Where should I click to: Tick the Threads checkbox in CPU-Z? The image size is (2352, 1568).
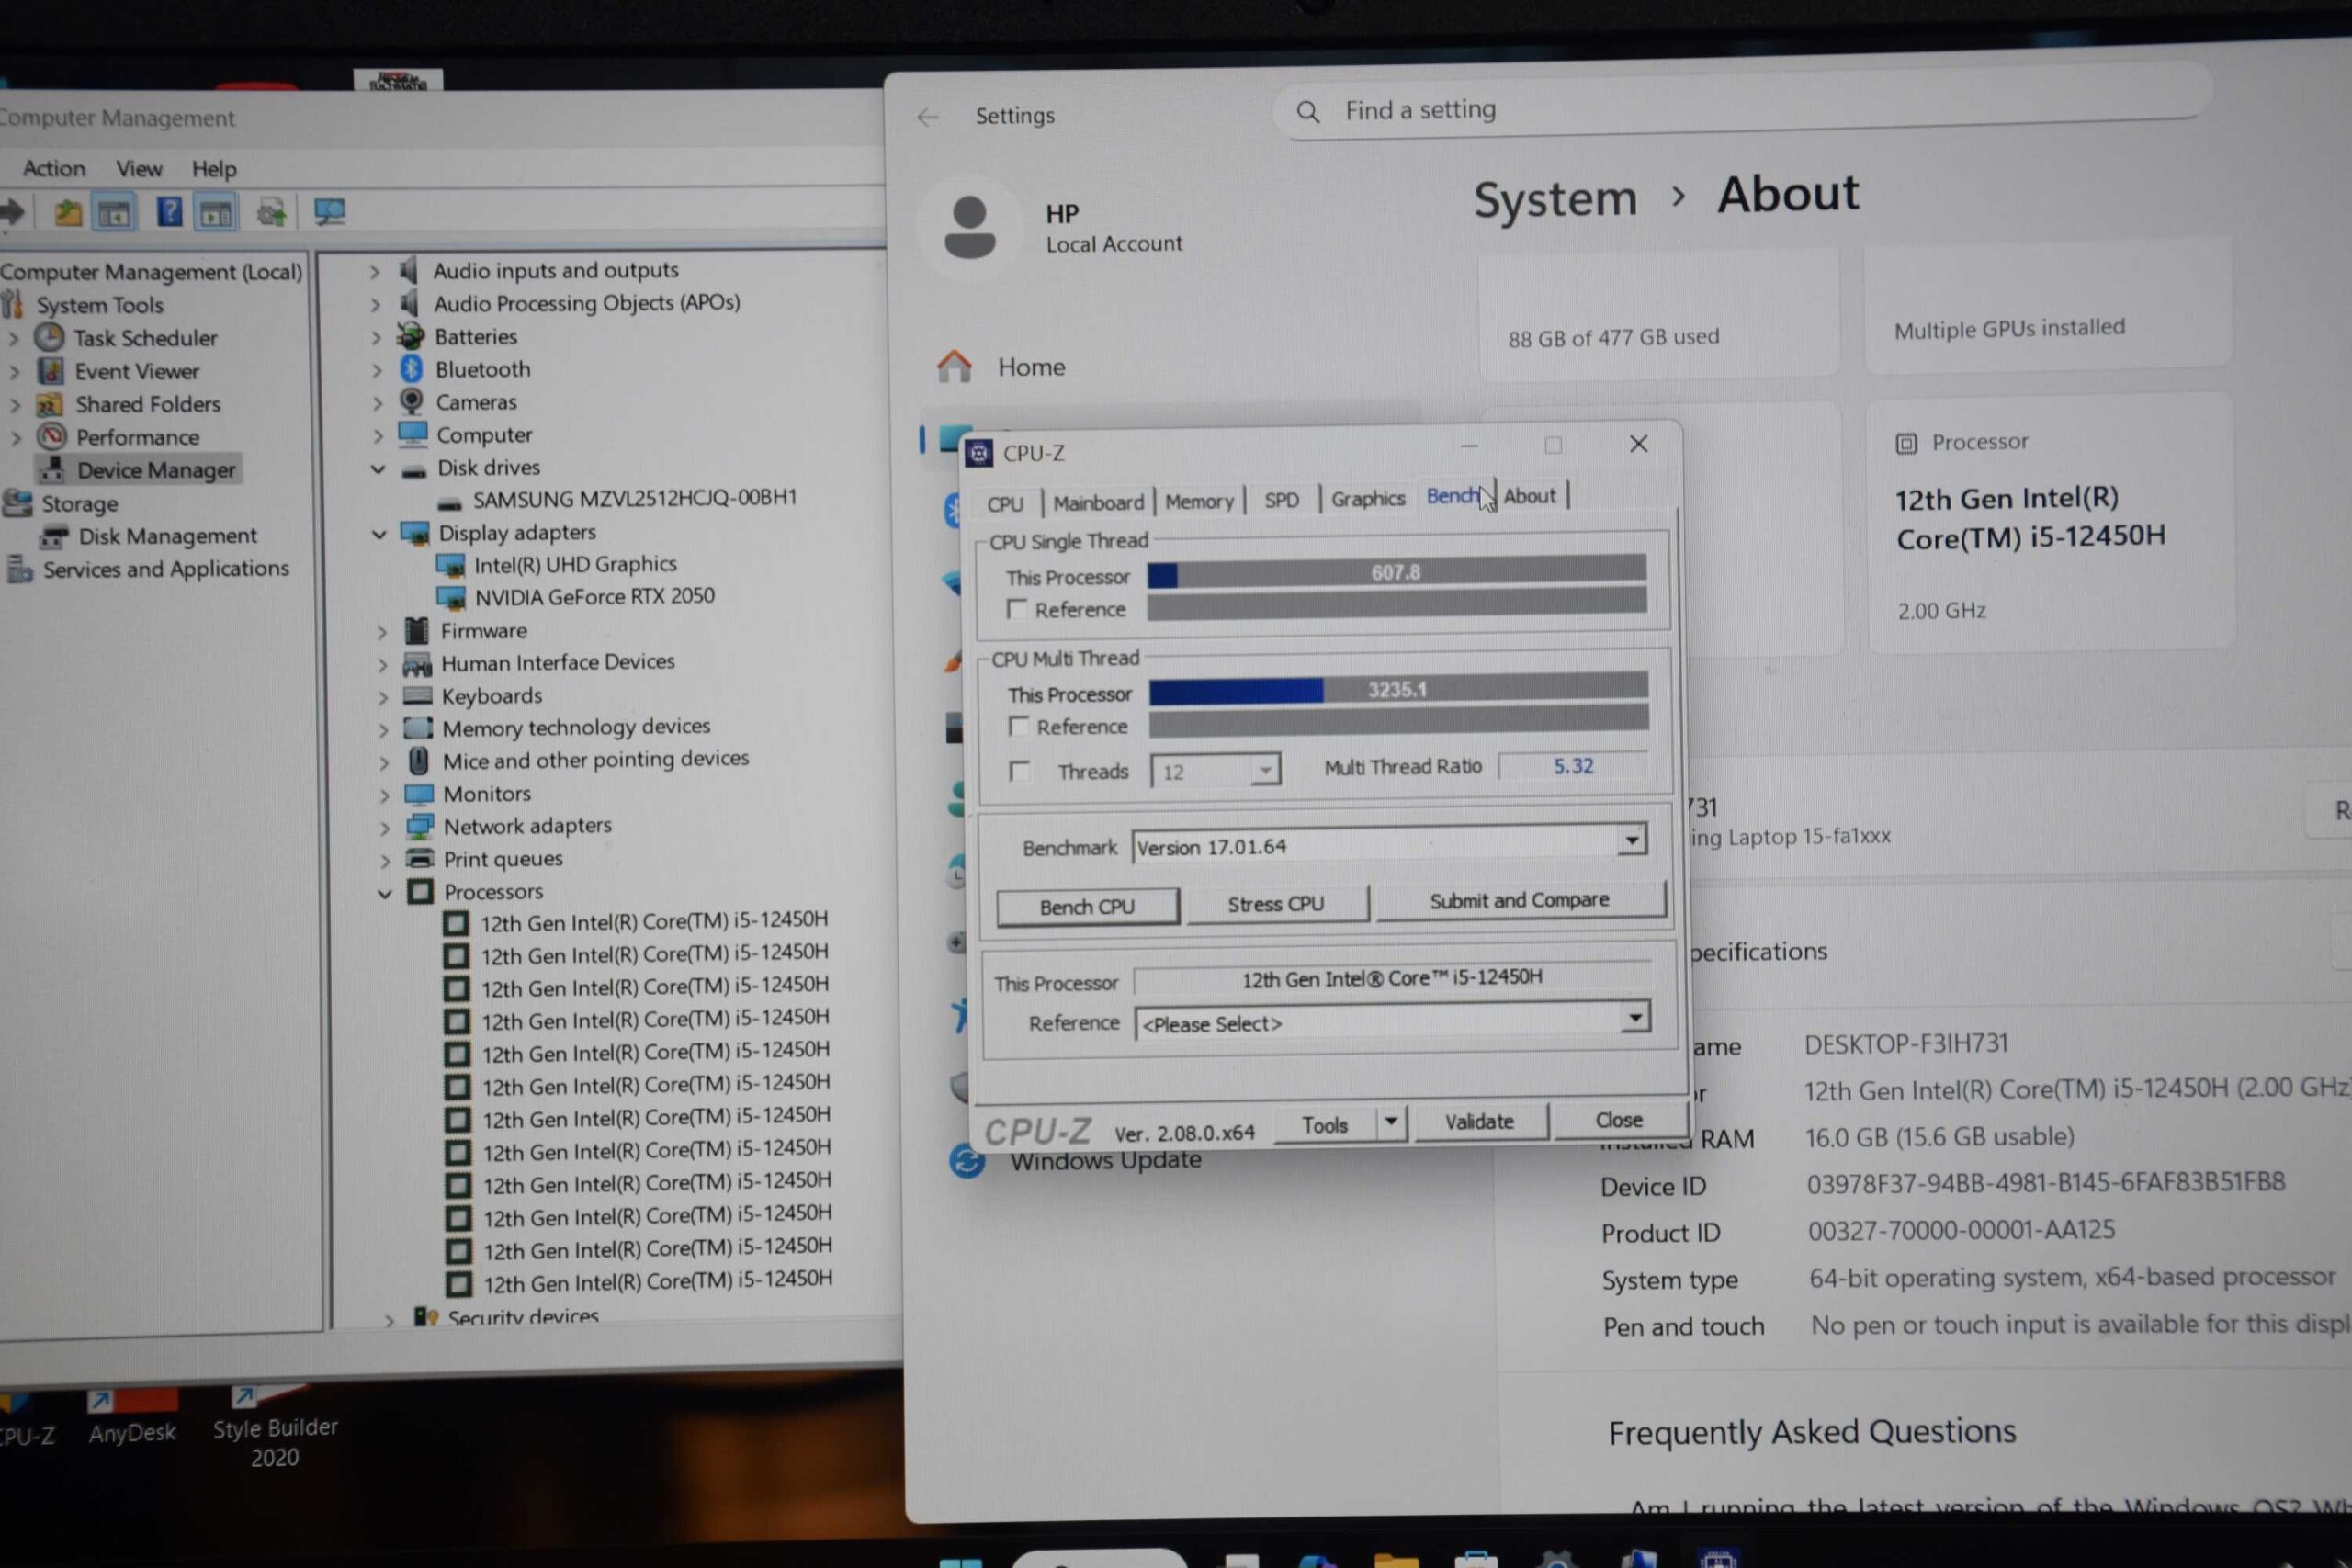coord(1020,771)
